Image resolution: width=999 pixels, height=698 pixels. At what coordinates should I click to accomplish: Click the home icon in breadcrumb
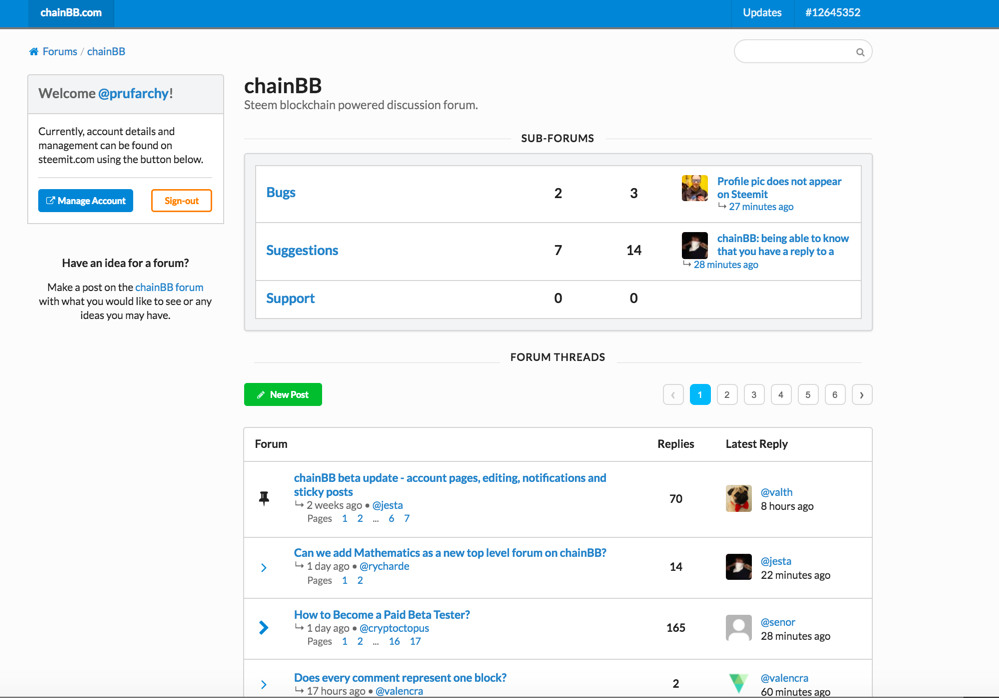tap(34, 52)
